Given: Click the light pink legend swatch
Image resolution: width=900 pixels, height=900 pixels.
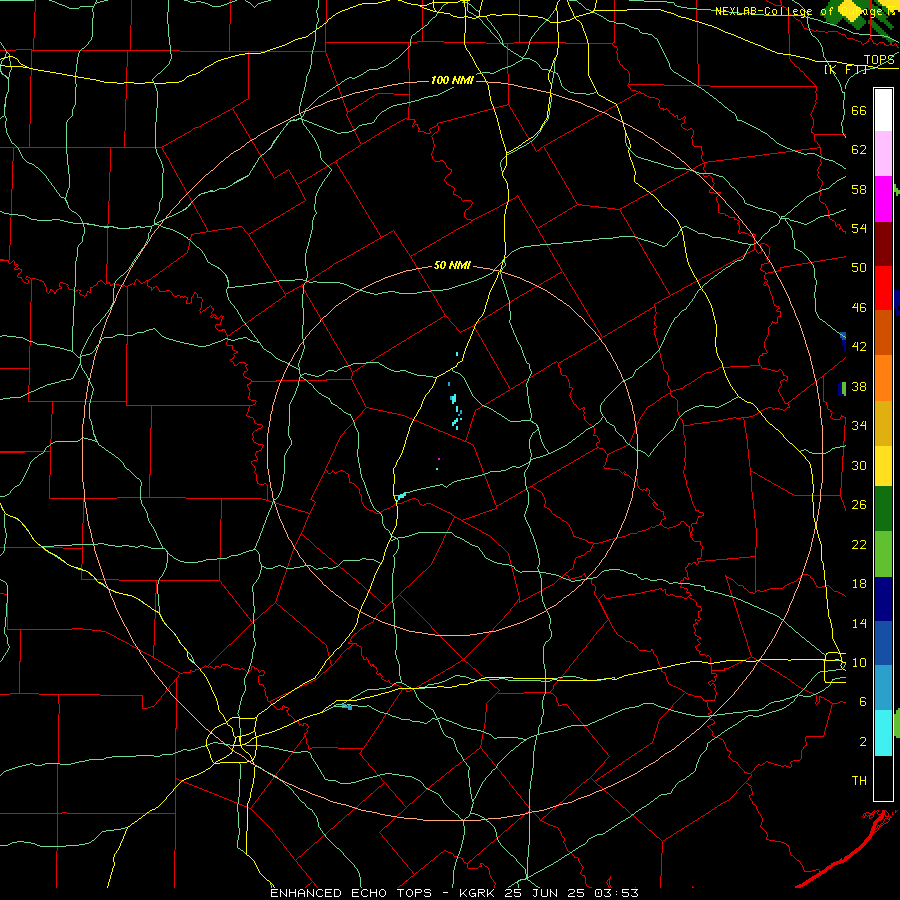Looking at the screenshot, I should coord(883,154).
